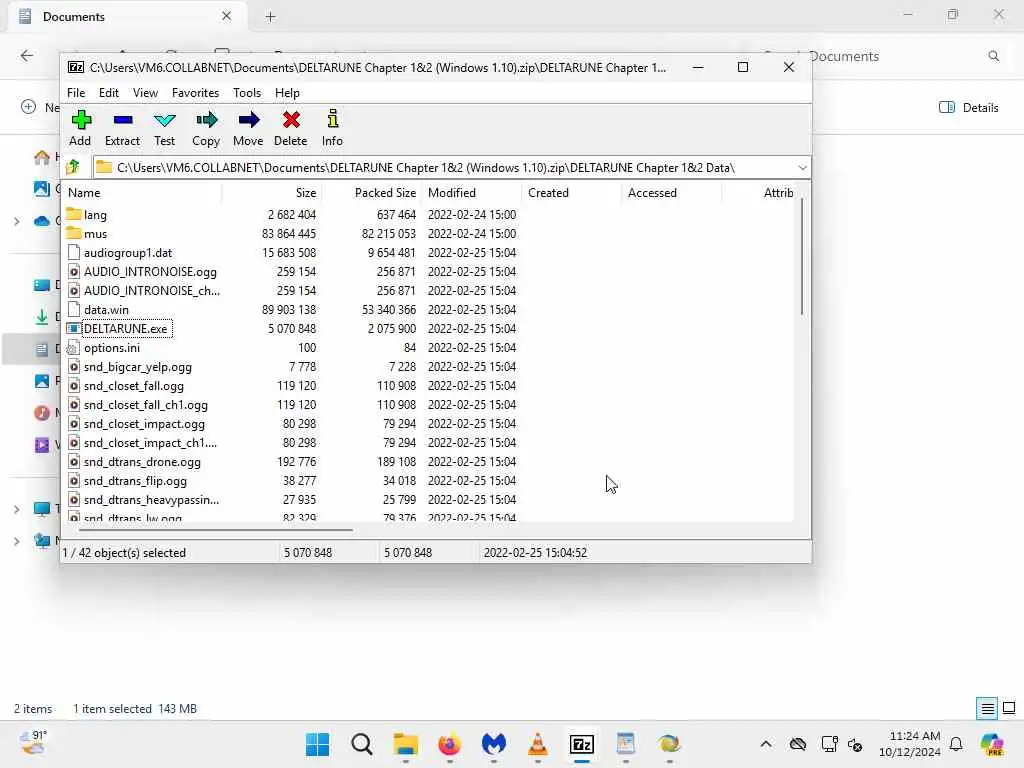
Task: Sort by Created column header
Action: pos(571,193)
